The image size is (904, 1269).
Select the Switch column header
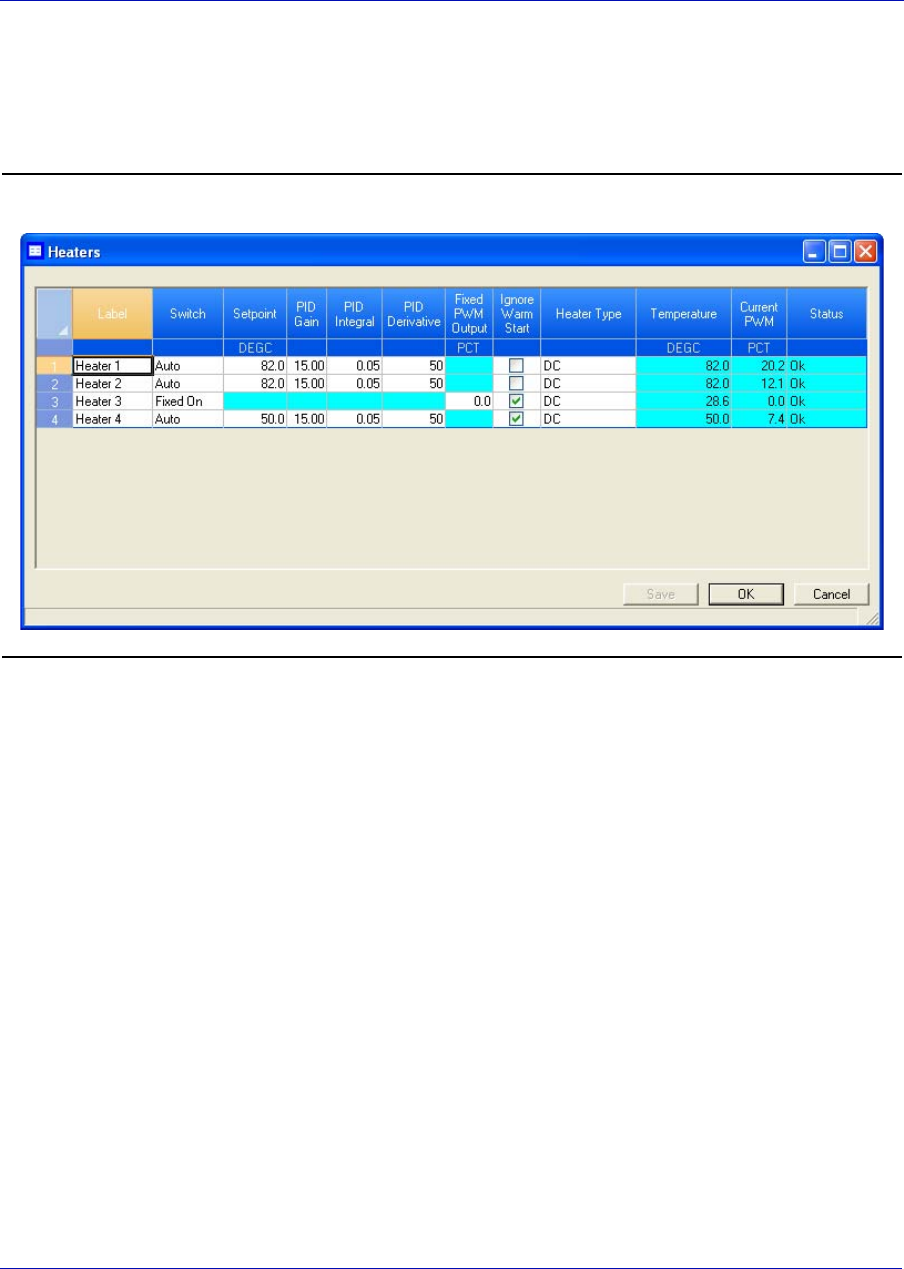click(187, 314)
